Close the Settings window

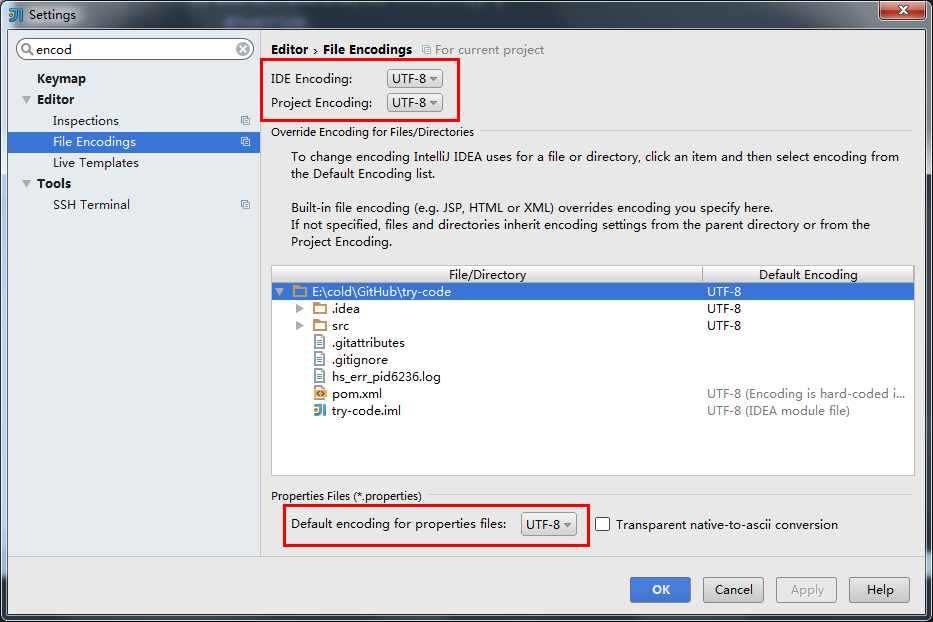[x=903, y=10]
